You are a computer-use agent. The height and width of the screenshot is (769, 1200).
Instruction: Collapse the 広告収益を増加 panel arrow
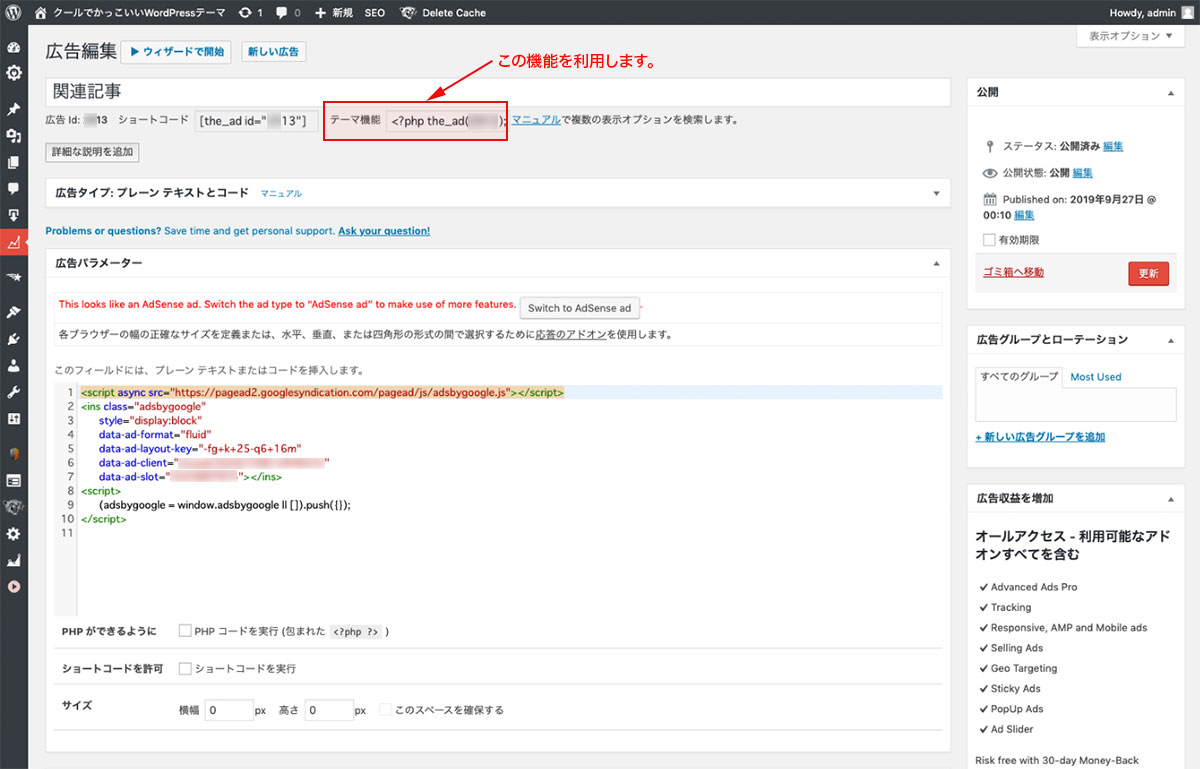click(1171, 498)
